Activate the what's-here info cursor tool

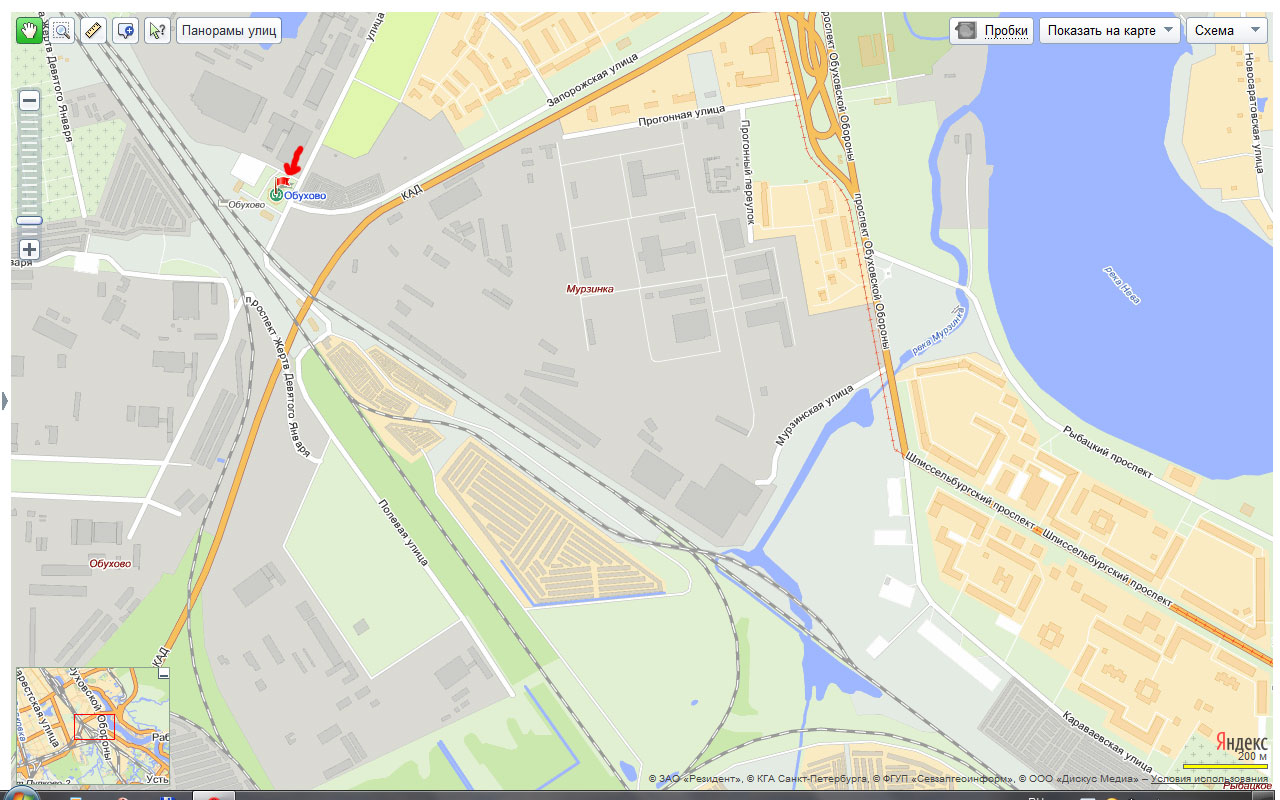tap(157, 30)
